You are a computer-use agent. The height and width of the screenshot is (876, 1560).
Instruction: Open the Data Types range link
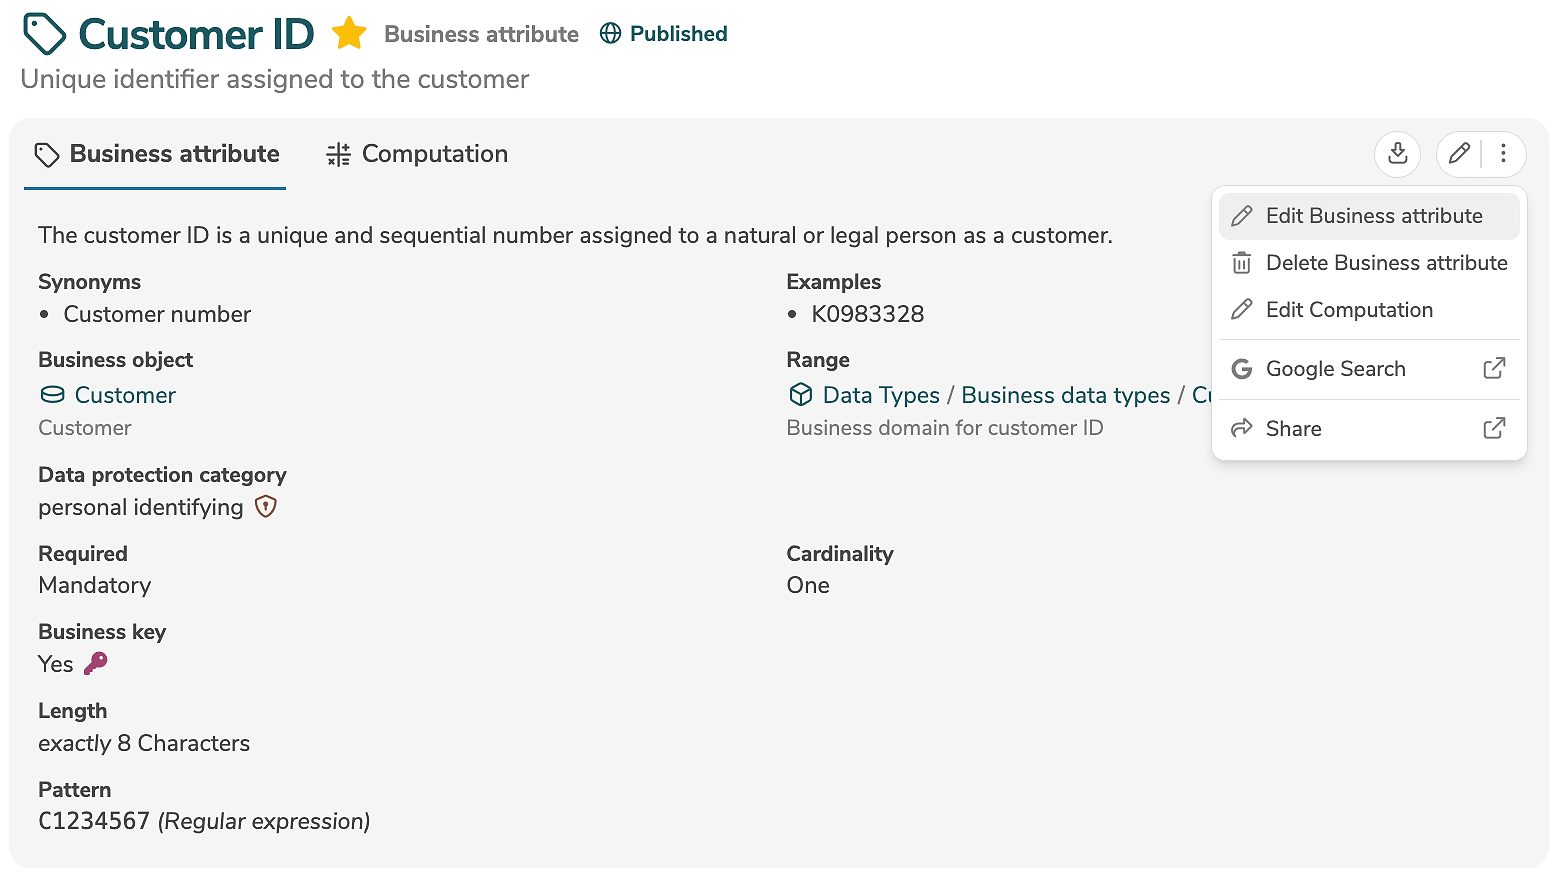880,395
